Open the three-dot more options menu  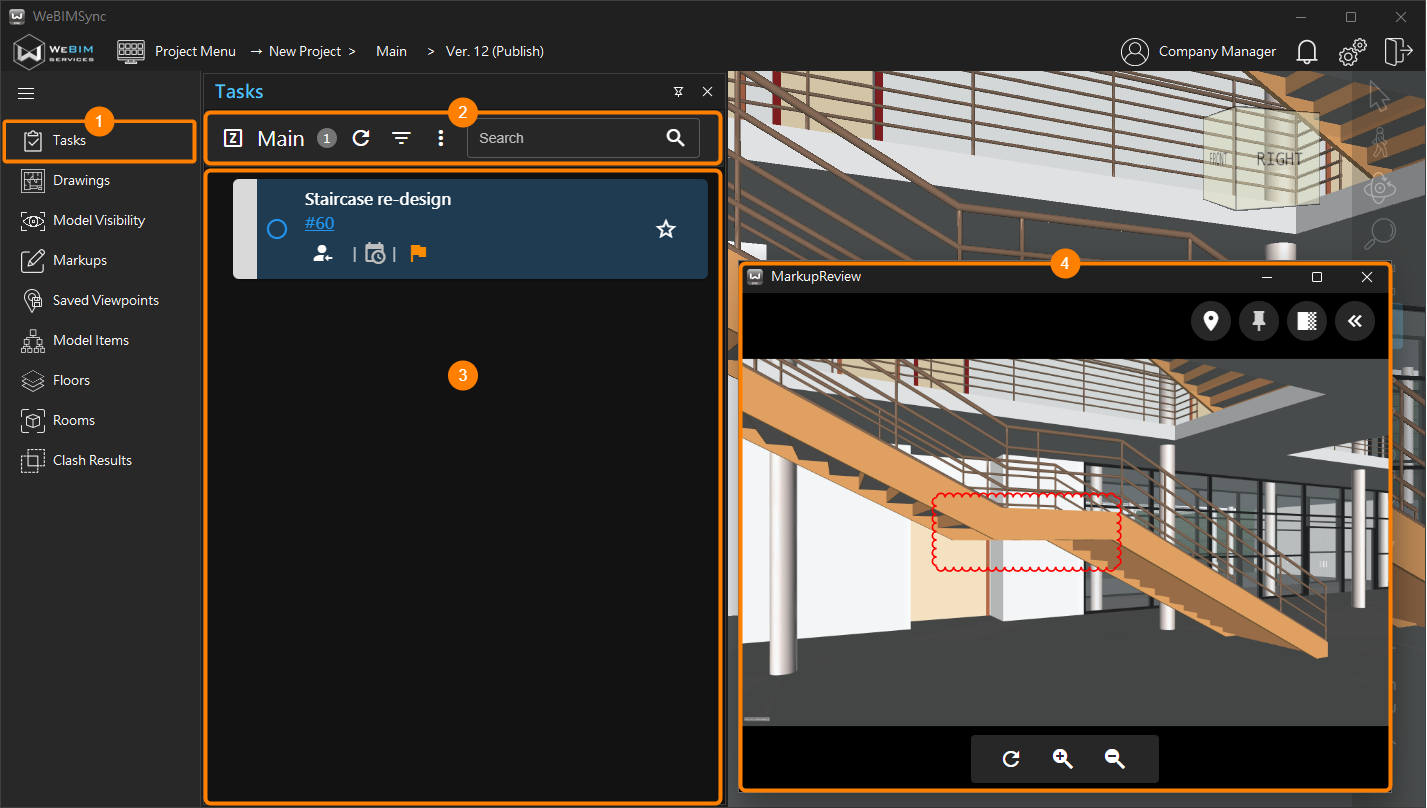441,138
